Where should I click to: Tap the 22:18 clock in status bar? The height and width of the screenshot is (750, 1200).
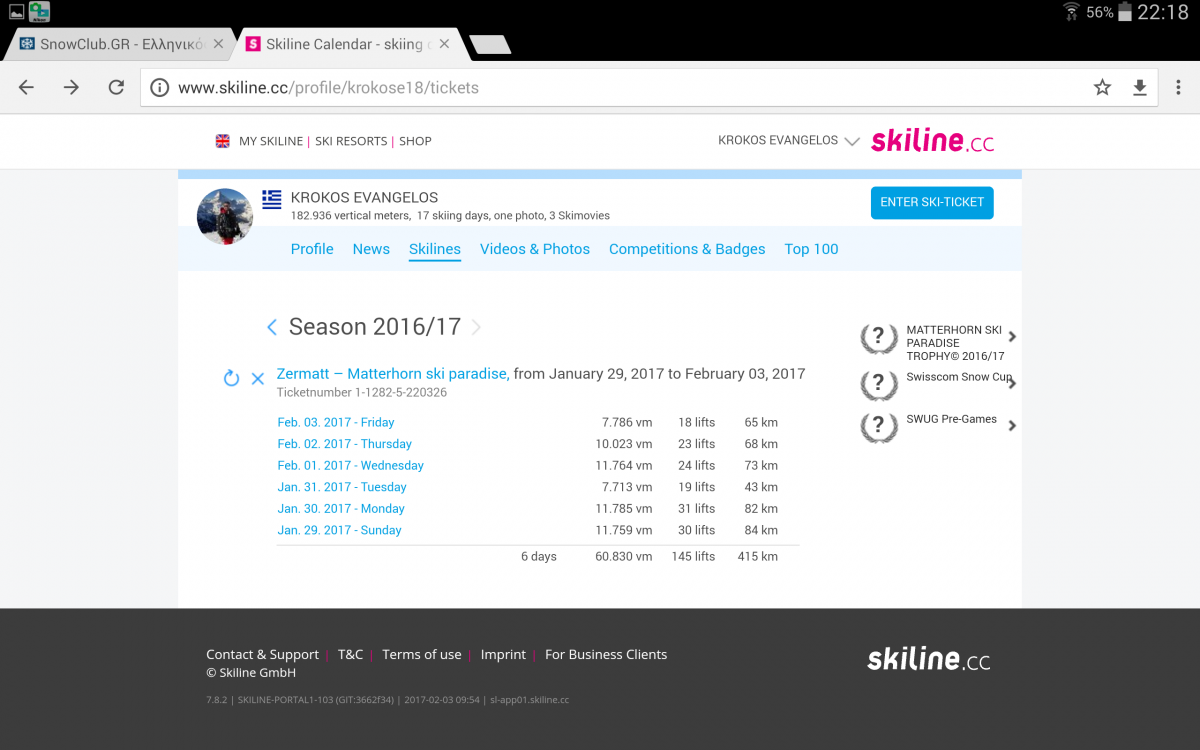pos(1163,12)
